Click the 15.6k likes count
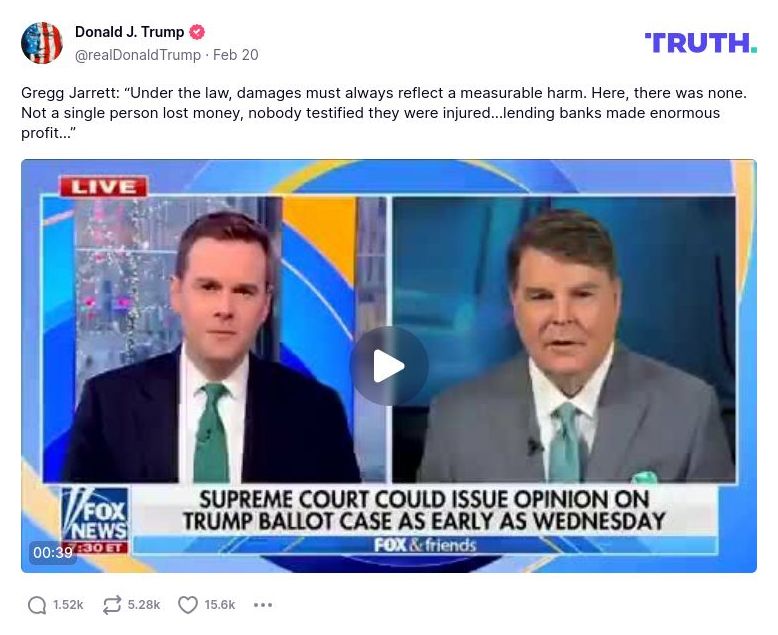This screenshot has height=635, width=778. (x=220, y=605)
